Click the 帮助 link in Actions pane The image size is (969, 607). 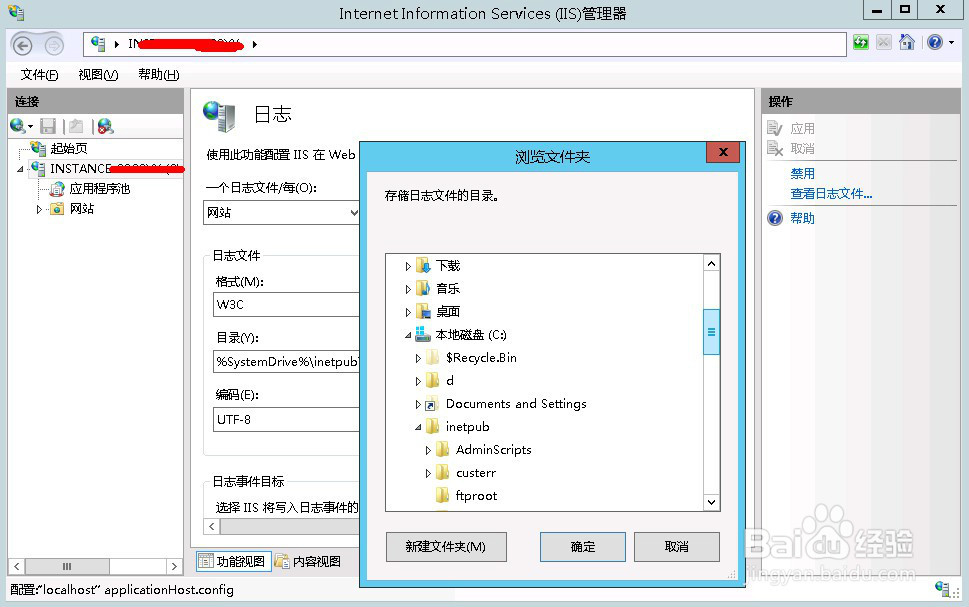tap(802, 218)
